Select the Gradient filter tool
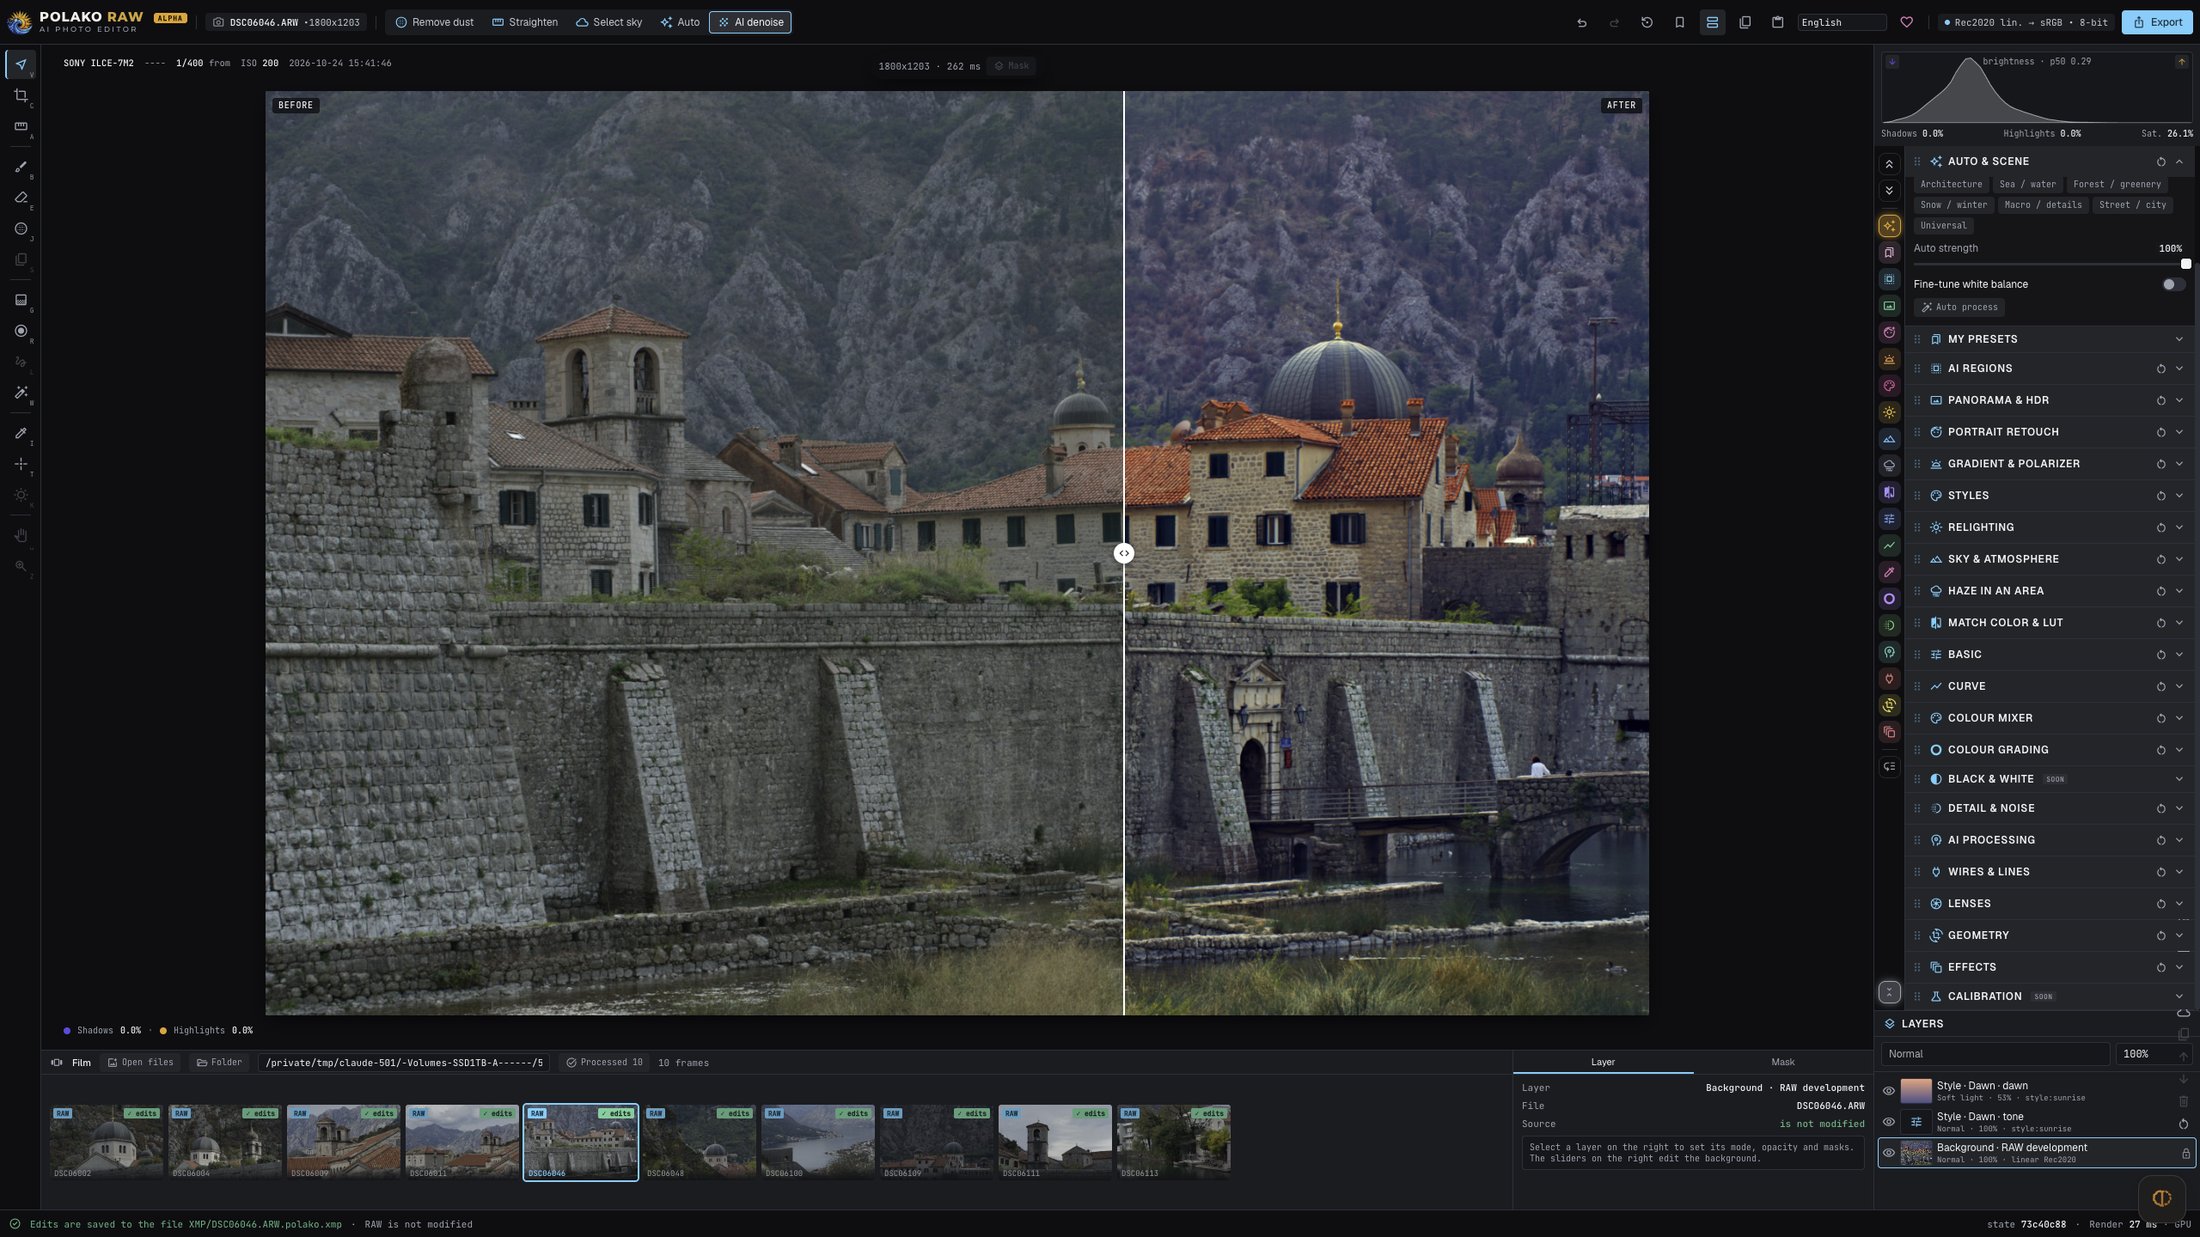 coord(21,300)
